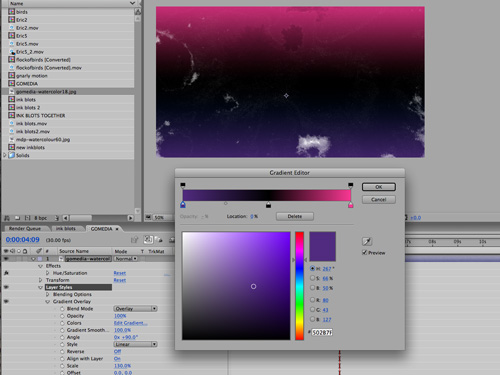
Task: Click the Solids folder icon
Action: 12,155
